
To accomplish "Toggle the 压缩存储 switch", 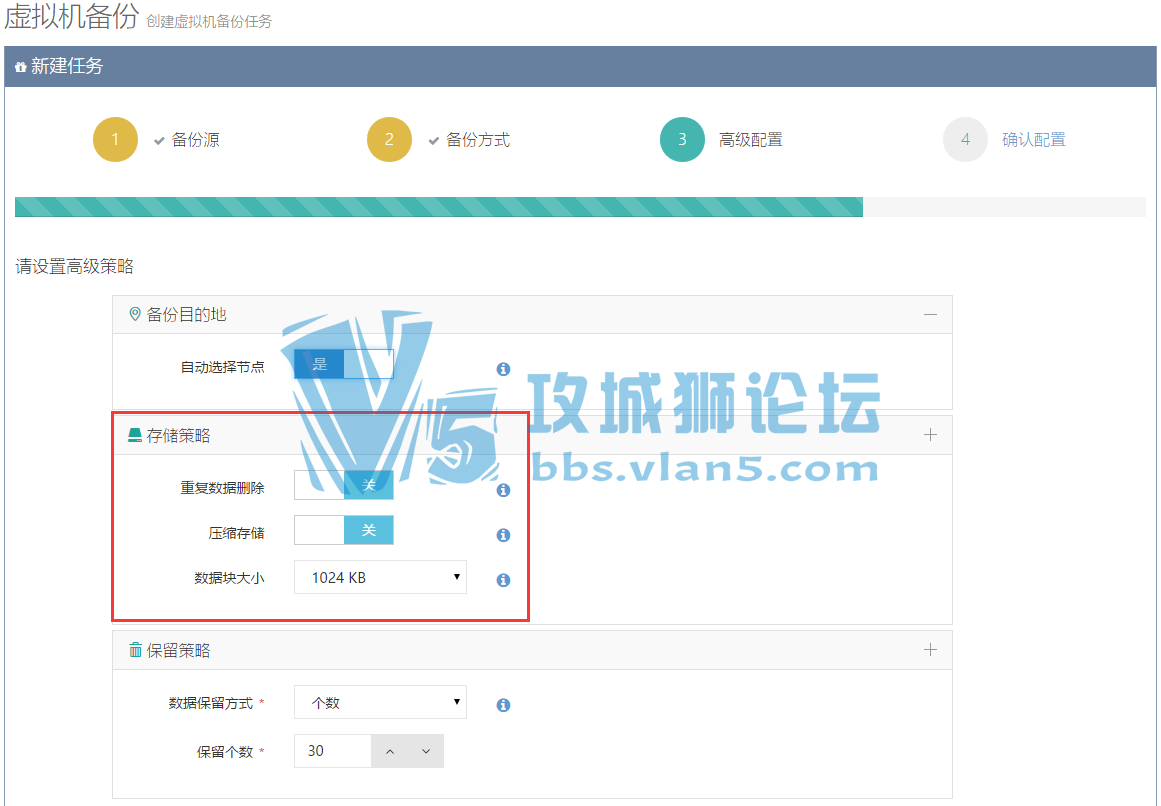I will [x=344, y=530].
